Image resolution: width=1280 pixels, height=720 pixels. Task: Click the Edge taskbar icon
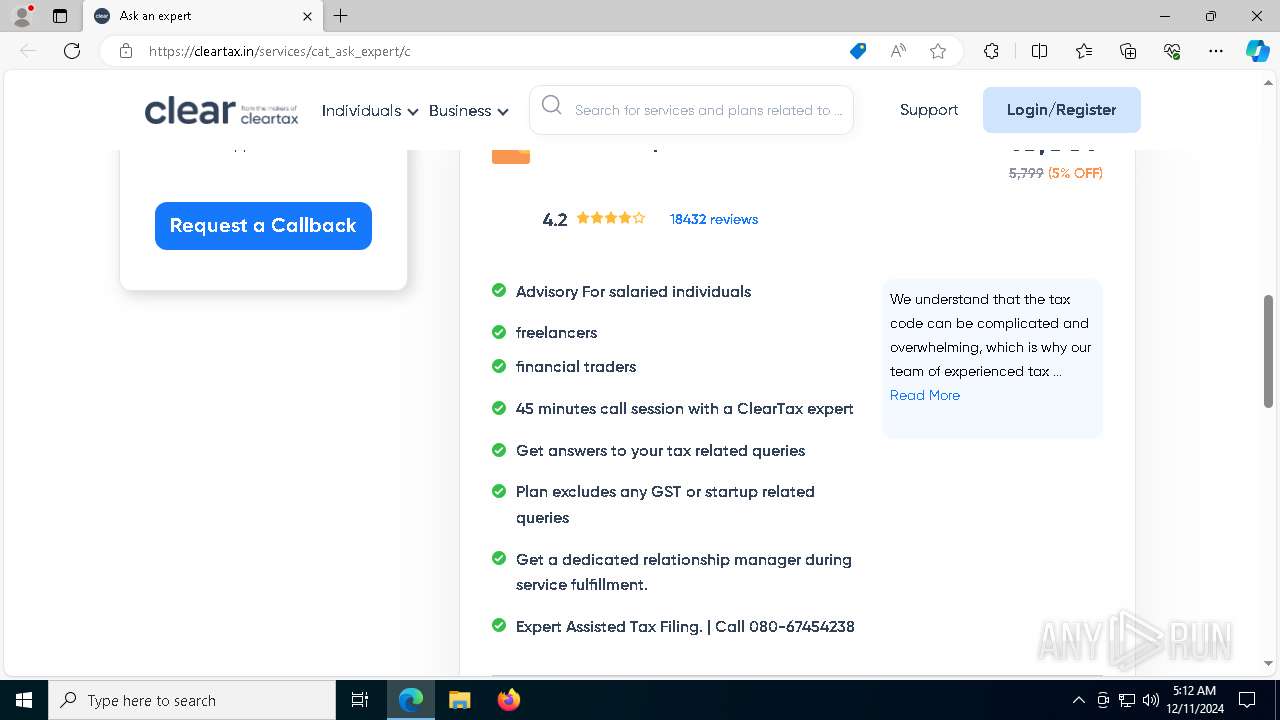tap(411, 700)
